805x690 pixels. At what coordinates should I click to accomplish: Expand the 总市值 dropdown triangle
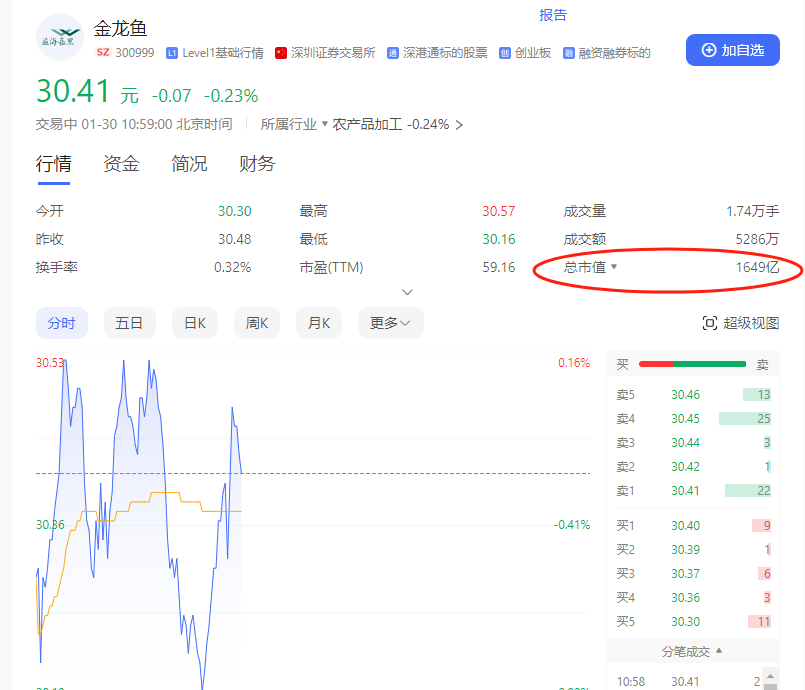coord(614,266)
